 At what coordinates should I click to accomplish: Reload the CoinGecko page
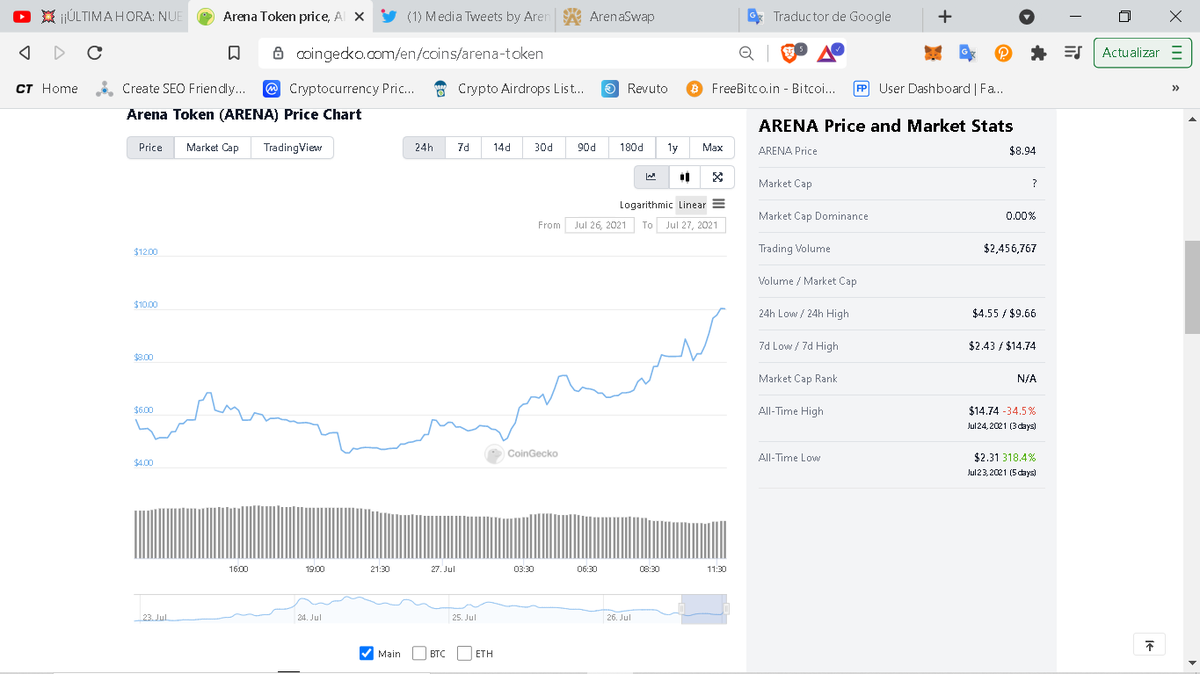tap(94, 53)
